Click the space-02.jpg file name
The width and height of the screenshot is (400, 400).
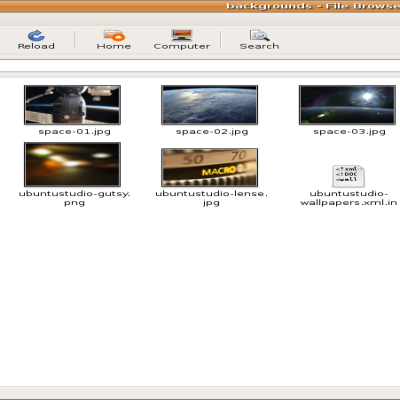click(x=212, y=132)
